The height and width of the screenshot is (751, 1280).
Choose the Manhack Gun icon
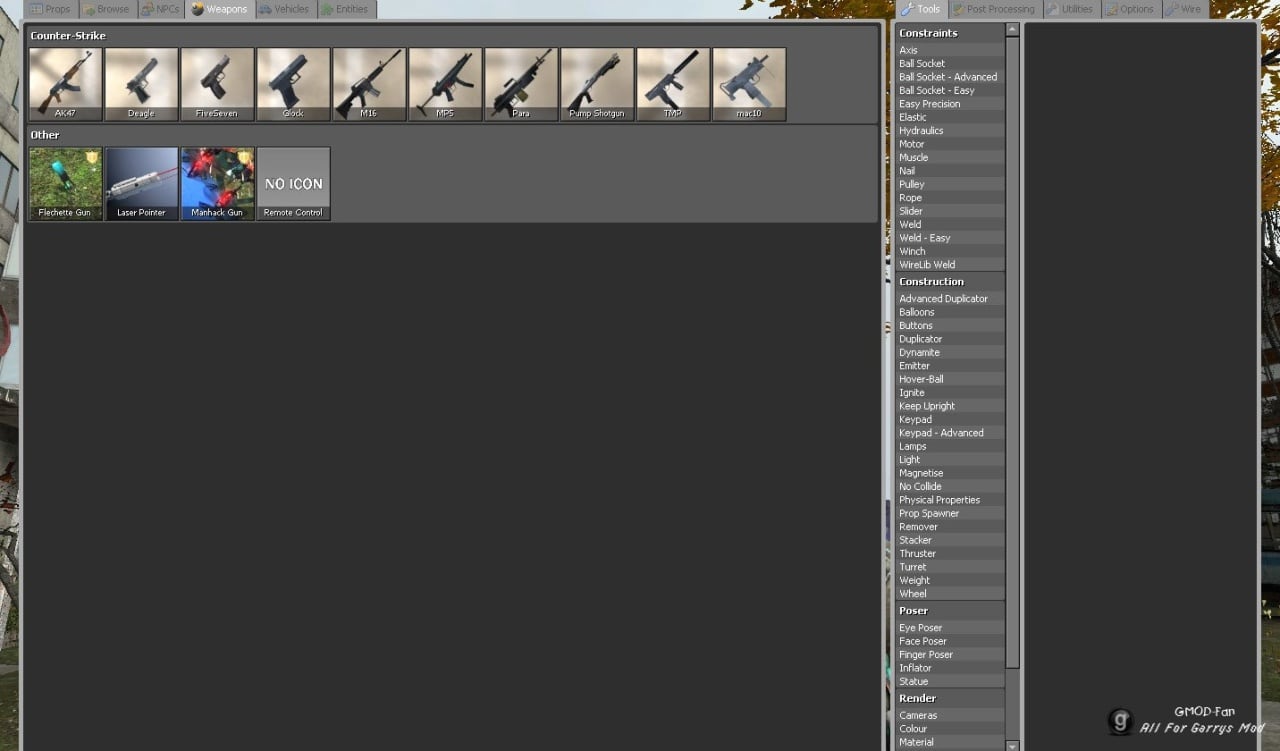tap(217, 183)
